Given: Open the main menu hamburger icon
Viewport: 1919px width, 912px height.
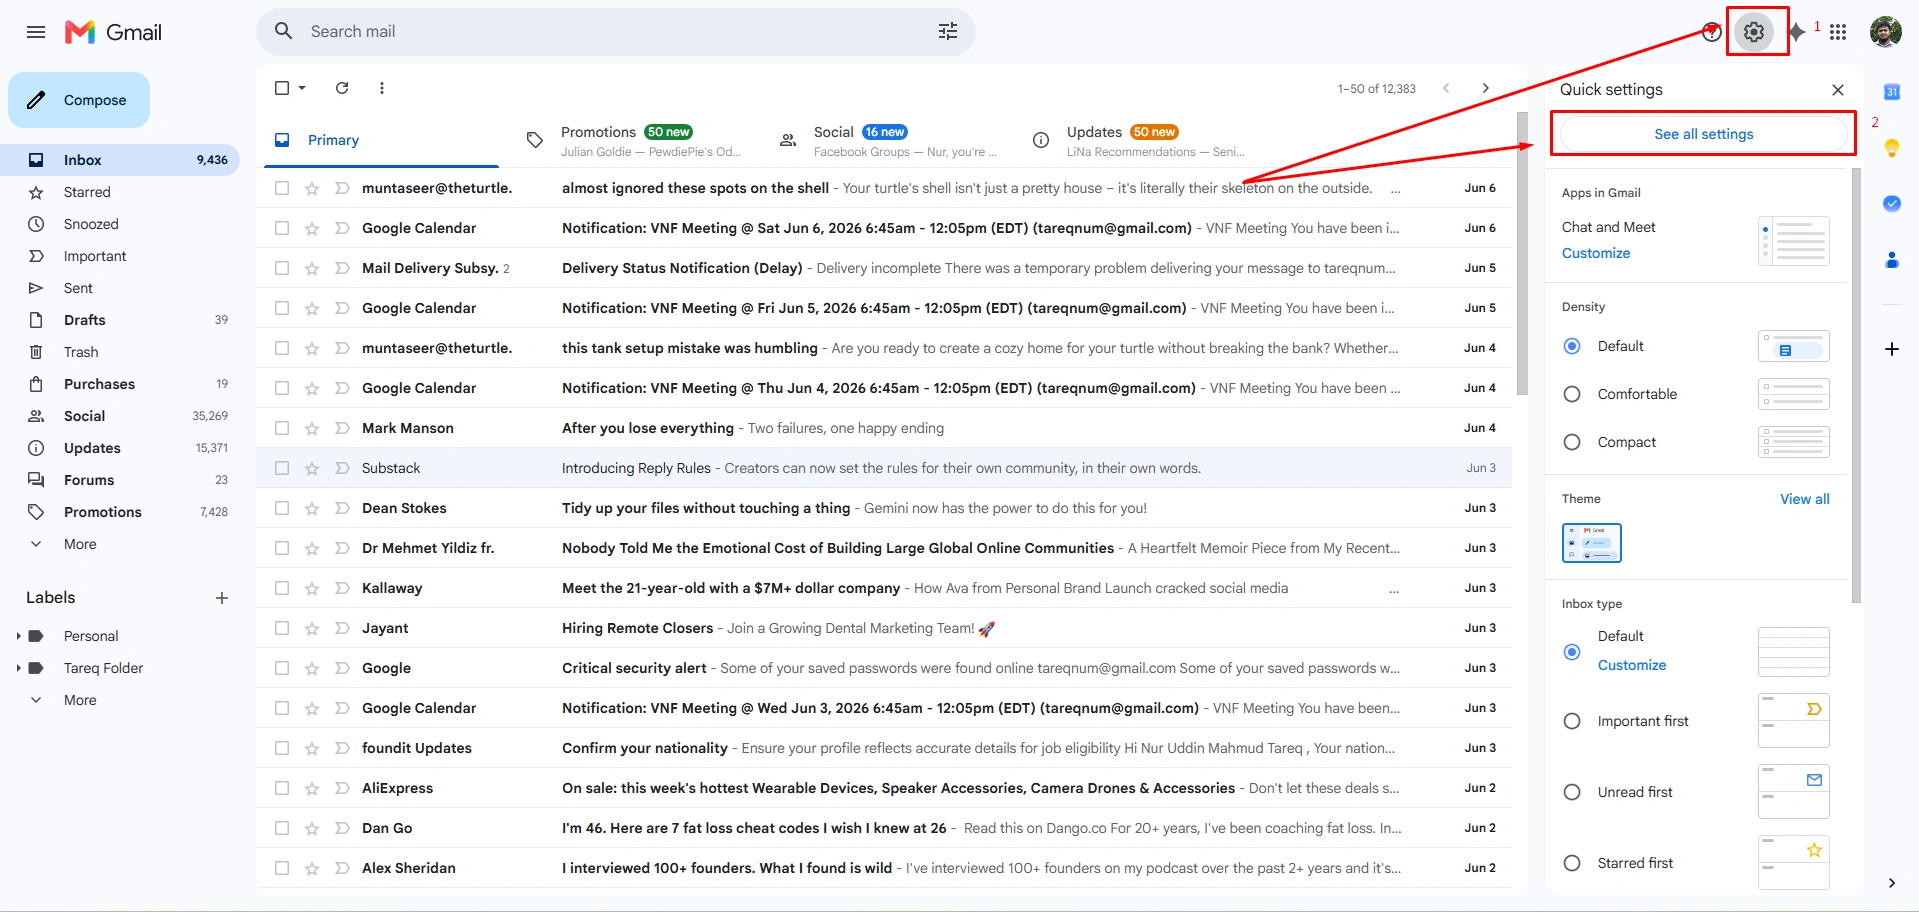Looking at the screenshot, I should click(36, 32).
